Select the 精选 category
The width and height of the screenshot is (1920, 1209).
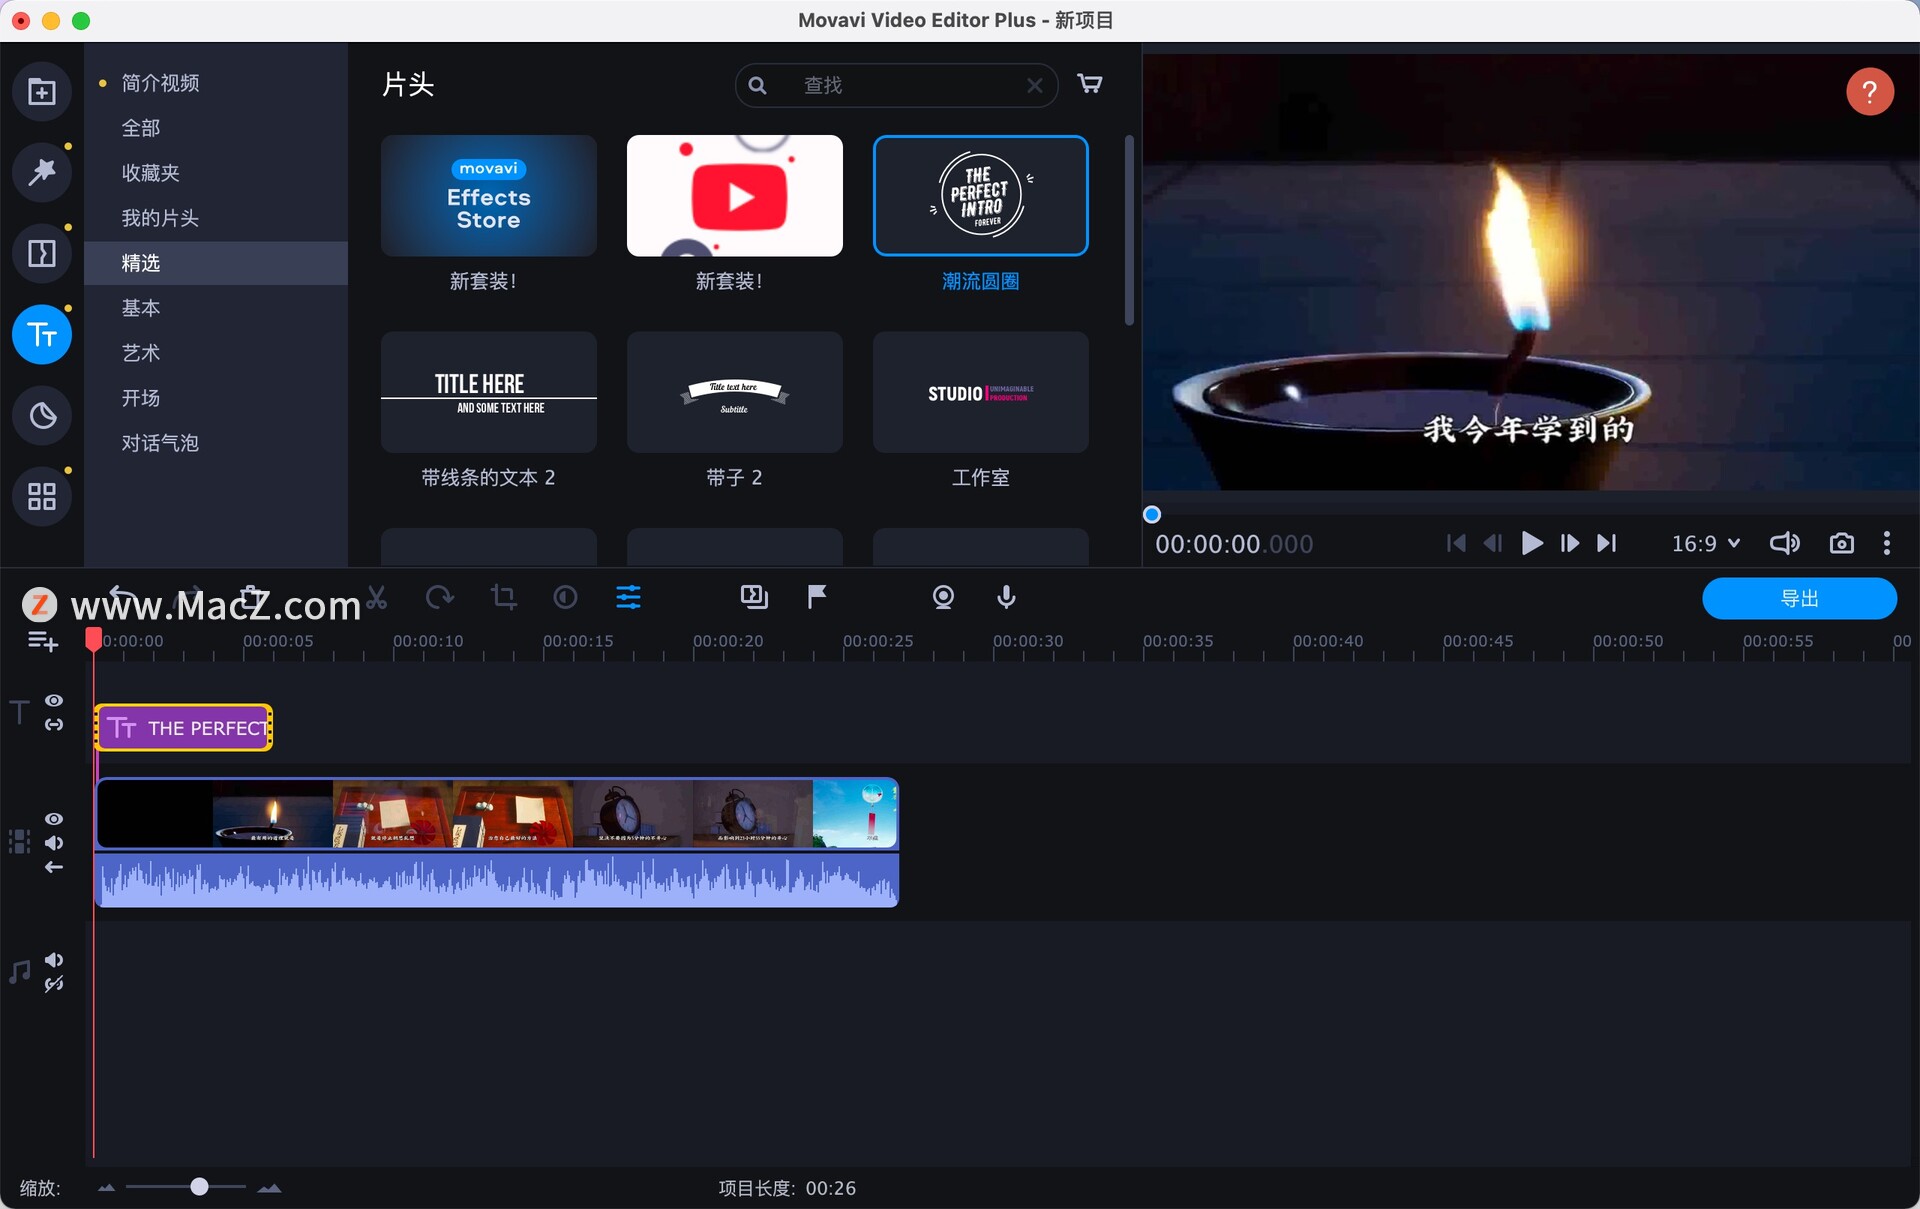[216, 263]
